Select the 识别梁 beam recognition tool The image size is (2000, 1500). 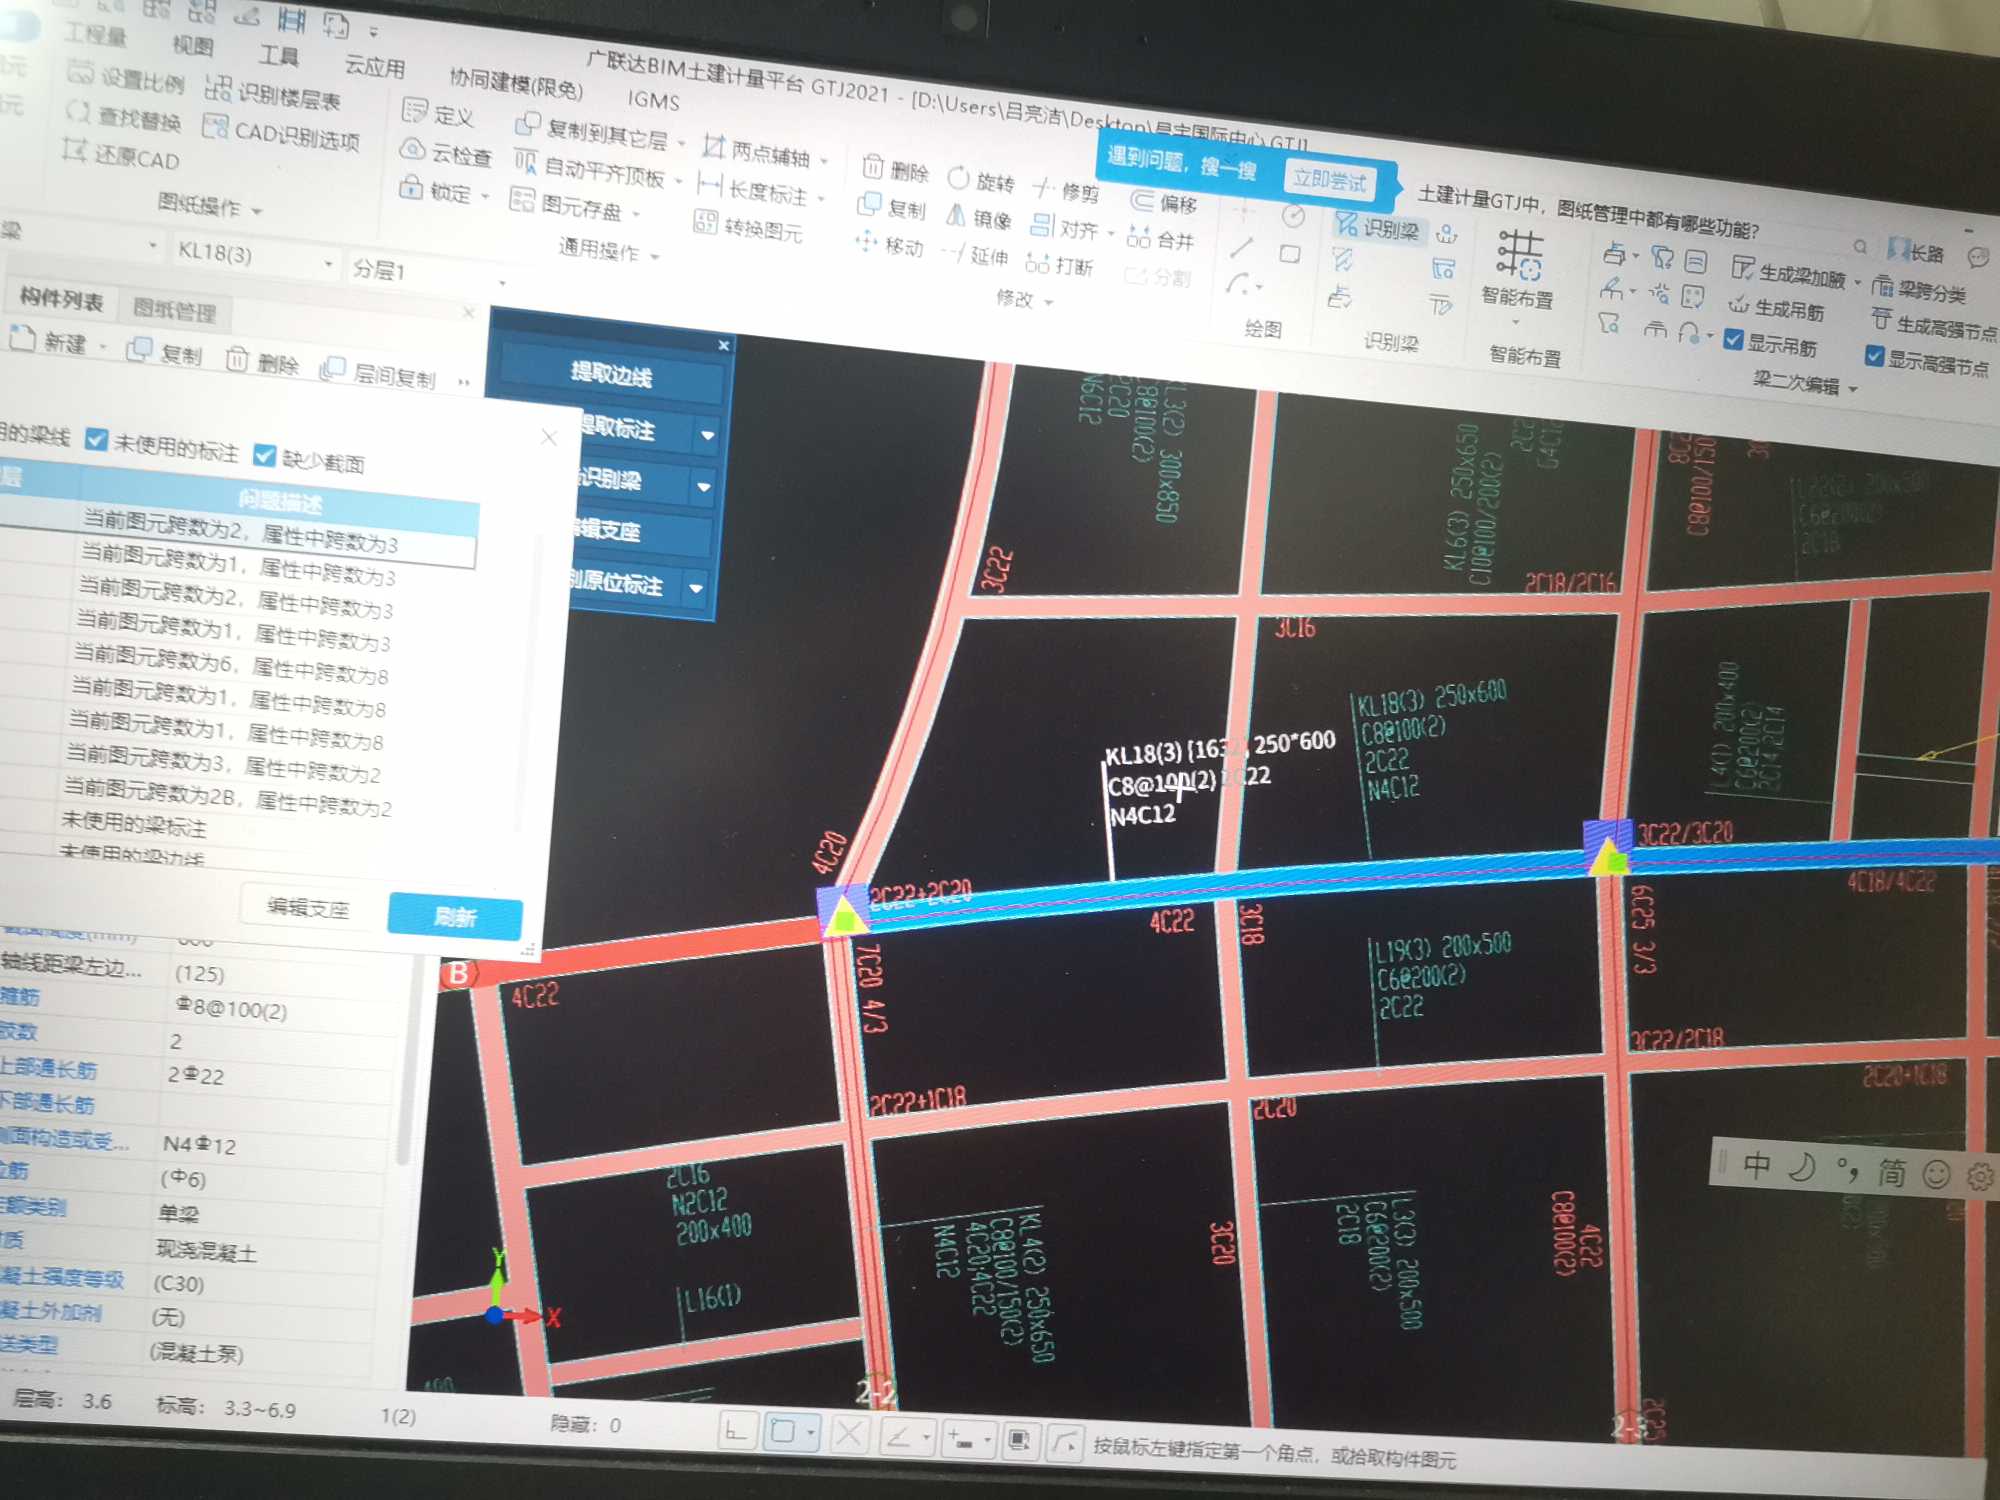(1377, 229)
